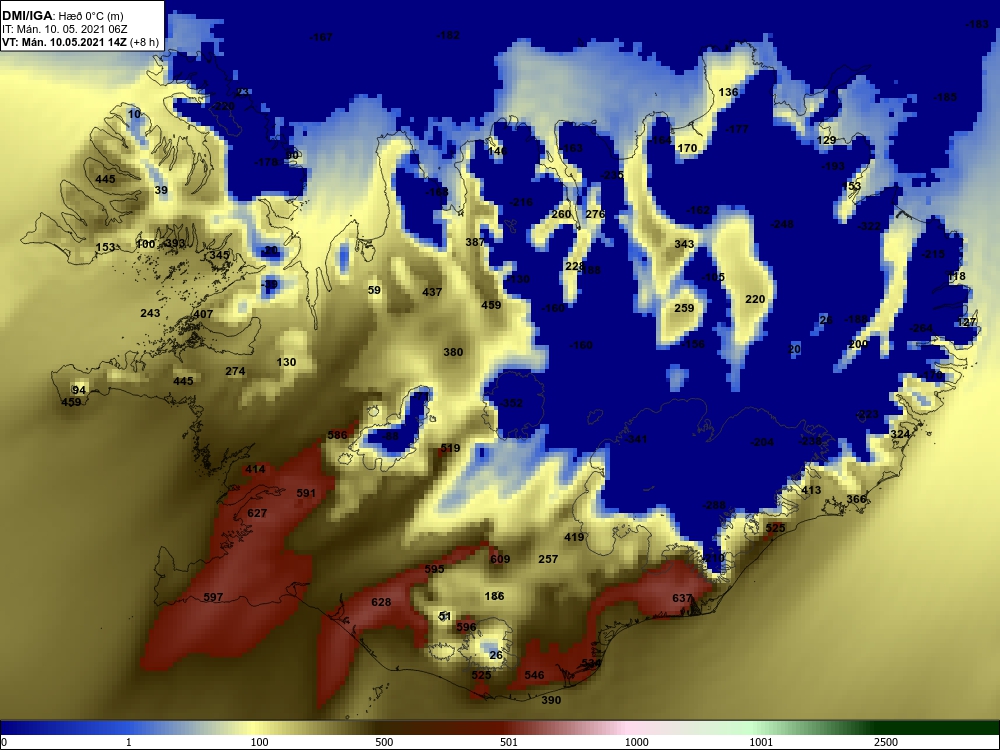1000x750 pixels.
Task: Click the map value '136'
Action: 728,92
